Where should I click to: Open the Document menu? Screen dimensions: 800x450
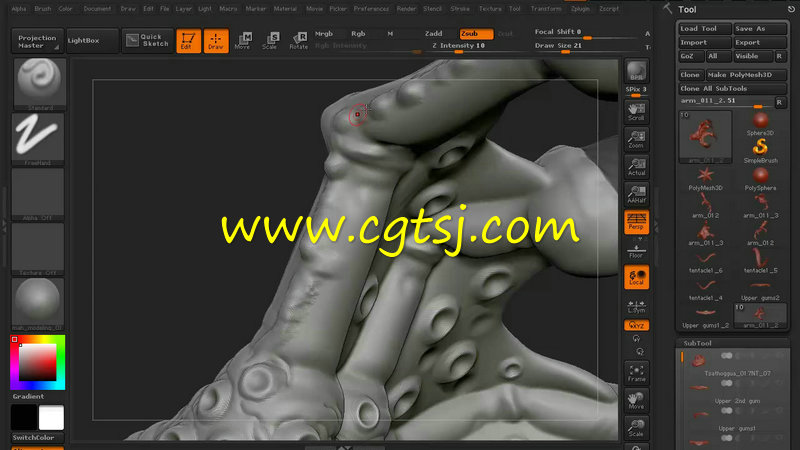[x=97, y=9]
